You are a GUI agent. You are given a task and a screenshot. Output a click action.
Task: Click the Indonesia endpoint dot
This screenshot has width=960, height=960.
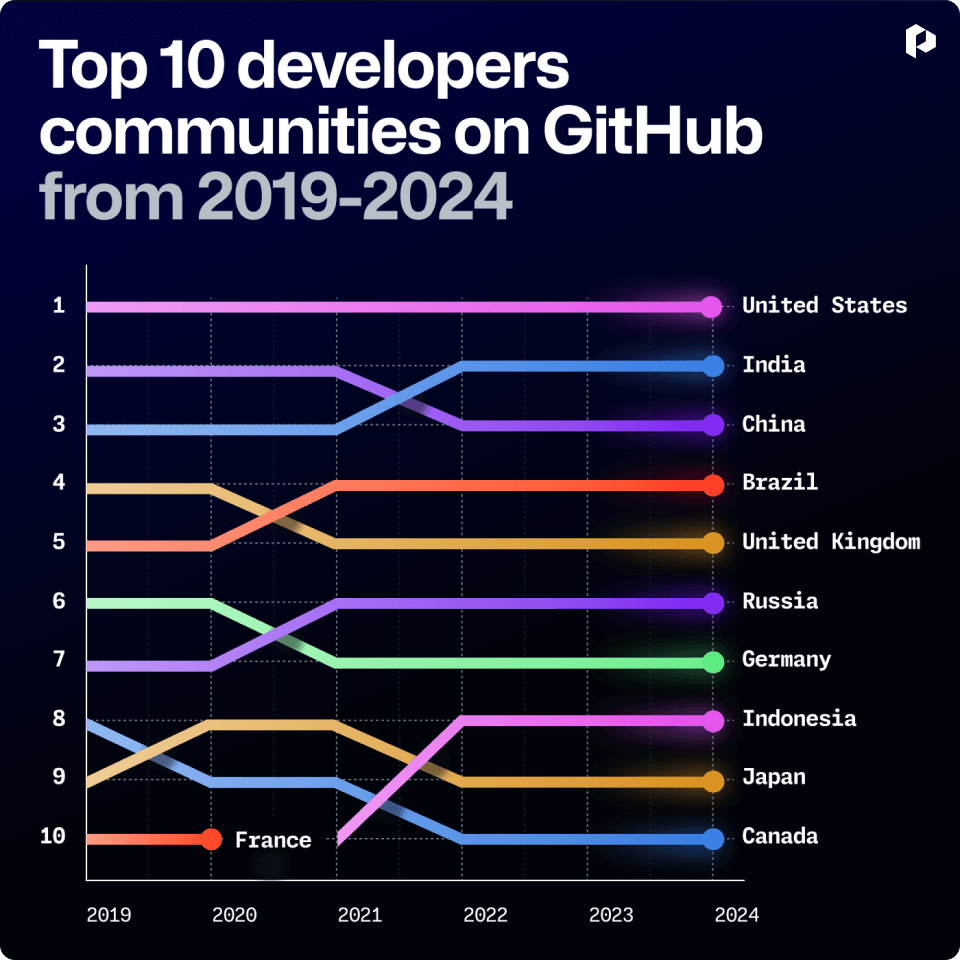(x=713, y=721)
